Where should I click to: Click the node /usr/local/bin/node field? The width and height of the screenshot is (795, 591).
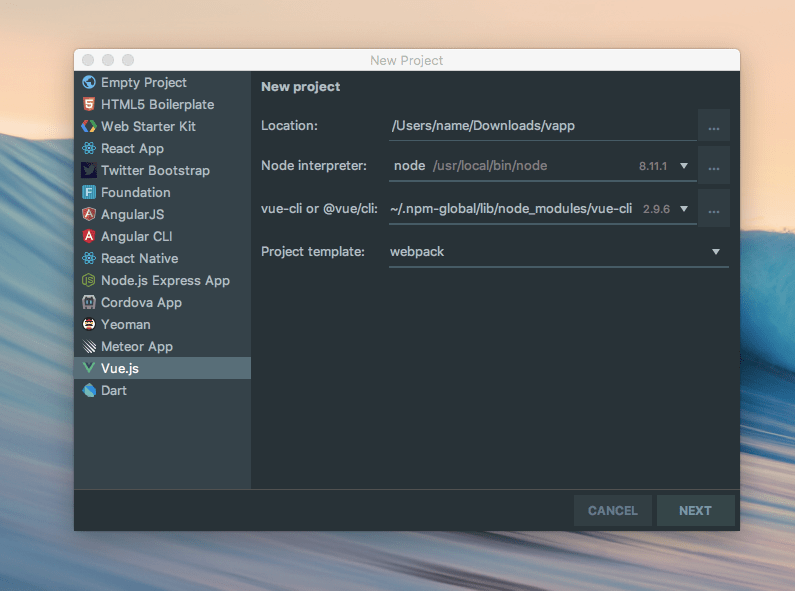543,166
